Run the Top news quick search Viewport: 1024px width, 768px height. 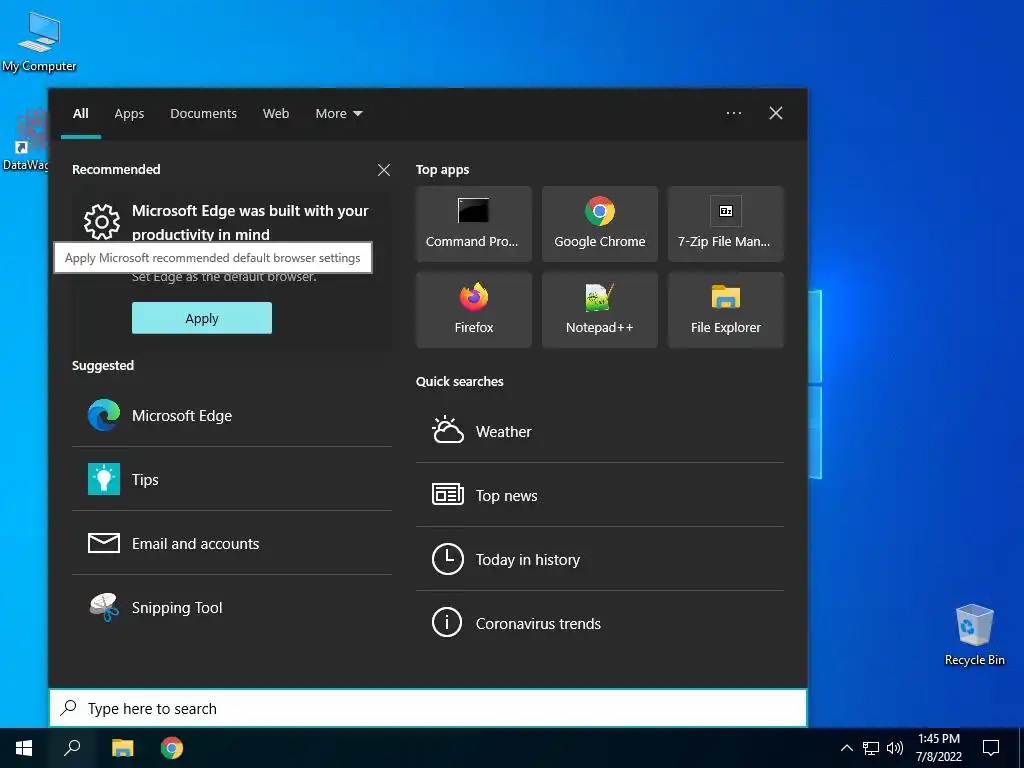click(x=600, y=495)
